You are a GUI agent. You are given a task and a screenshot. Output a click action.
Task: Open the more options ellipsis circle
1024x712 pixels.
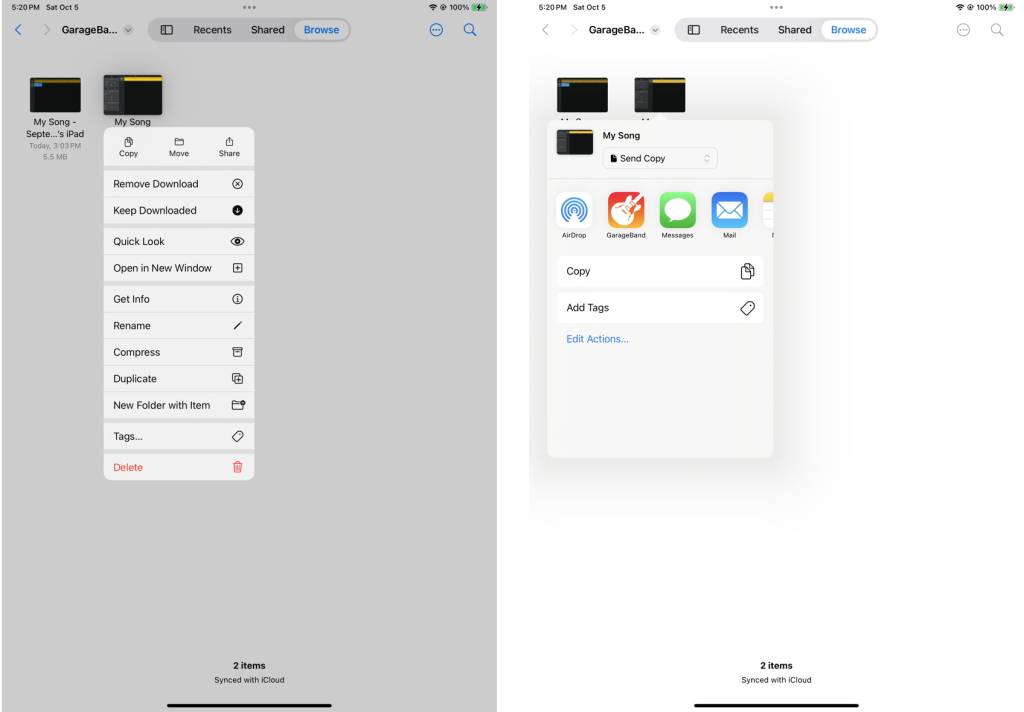pos(436,30)
